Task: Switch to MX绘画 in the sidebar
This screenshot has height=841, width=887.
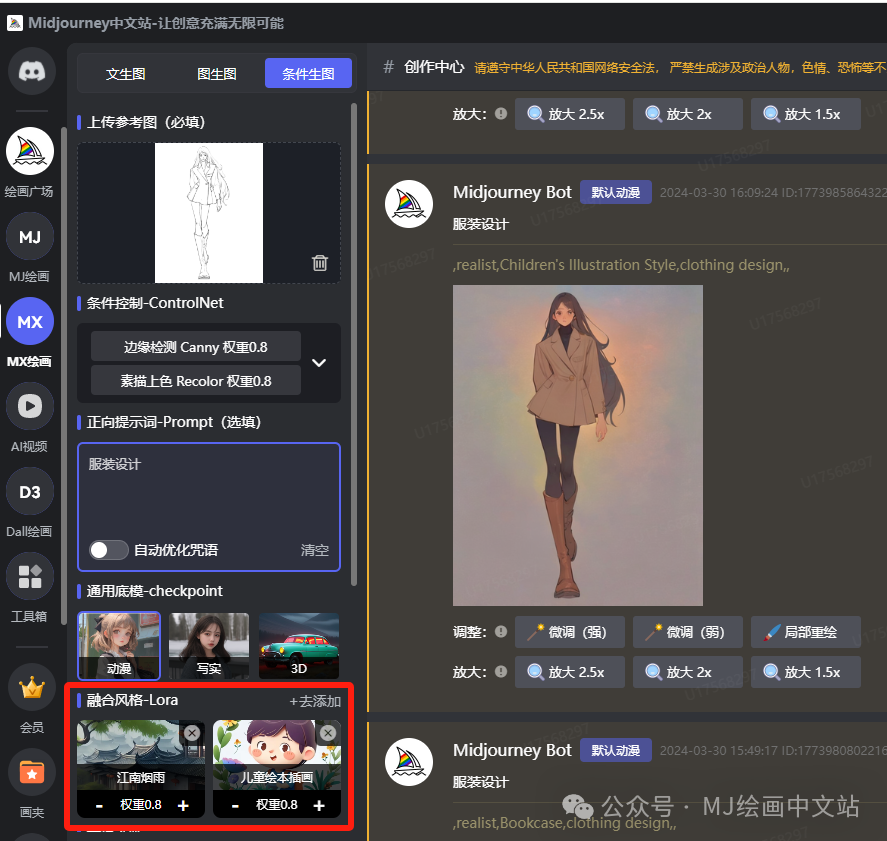Action: click(30, 321)
